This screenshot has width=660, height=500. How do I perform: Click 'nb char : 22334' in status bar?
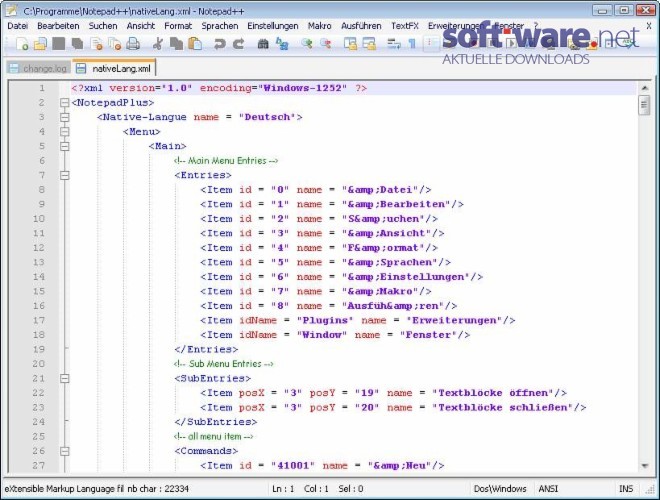158,489
